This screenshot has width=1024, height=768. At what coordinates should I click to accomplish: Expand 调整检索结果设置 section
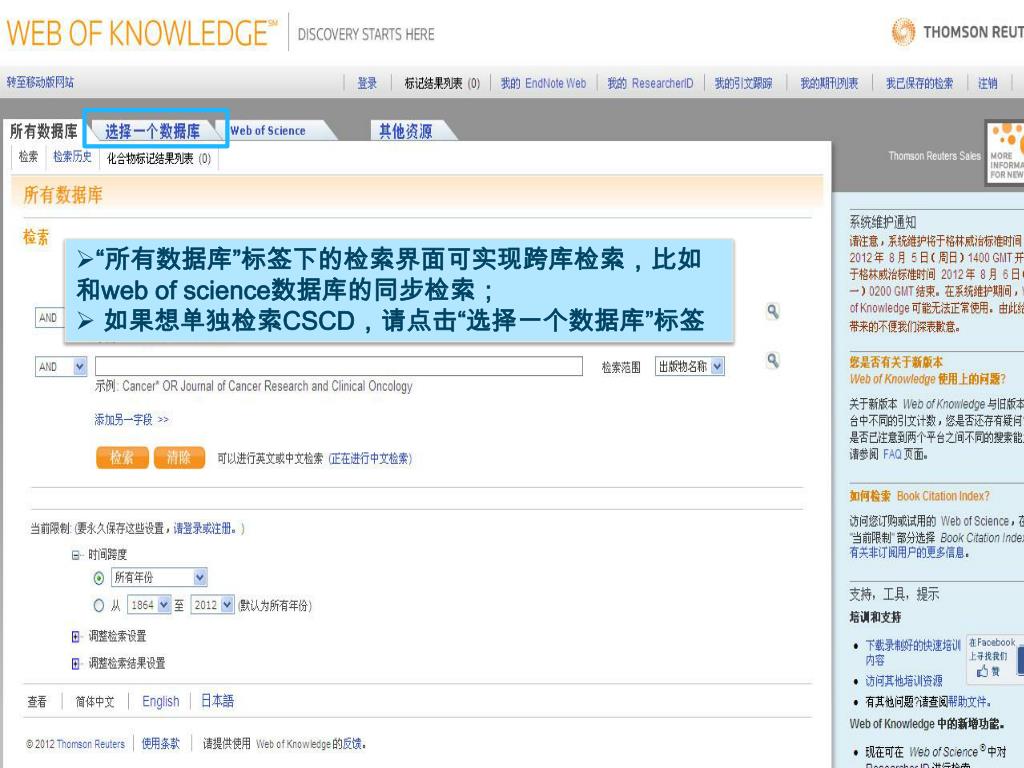[75, 664]
